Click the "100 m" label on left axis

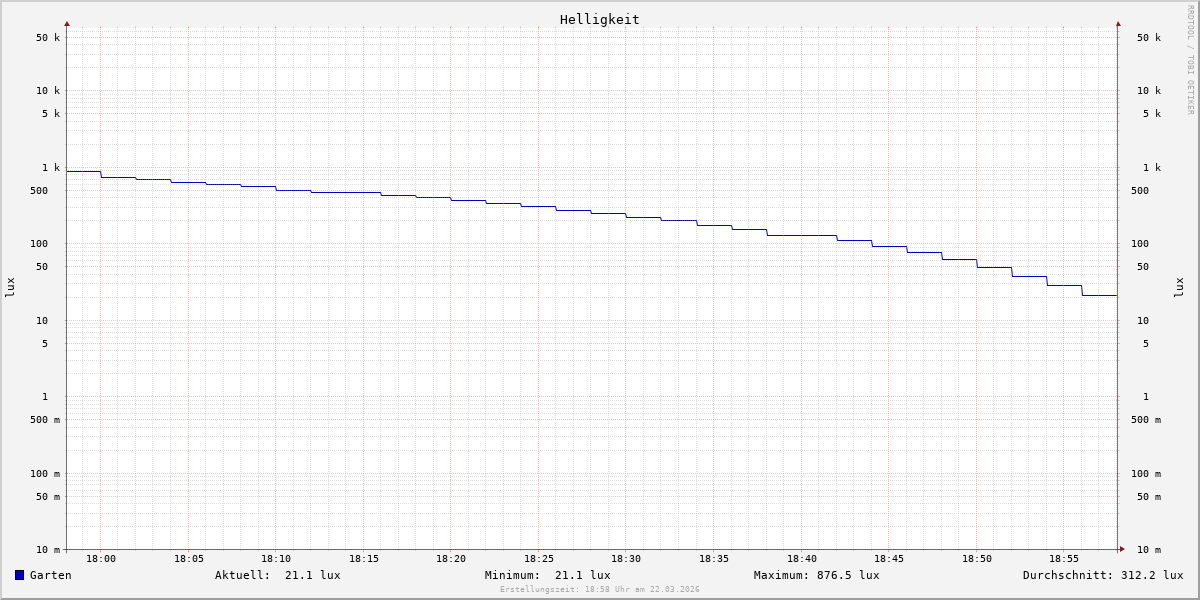point(45,474)
